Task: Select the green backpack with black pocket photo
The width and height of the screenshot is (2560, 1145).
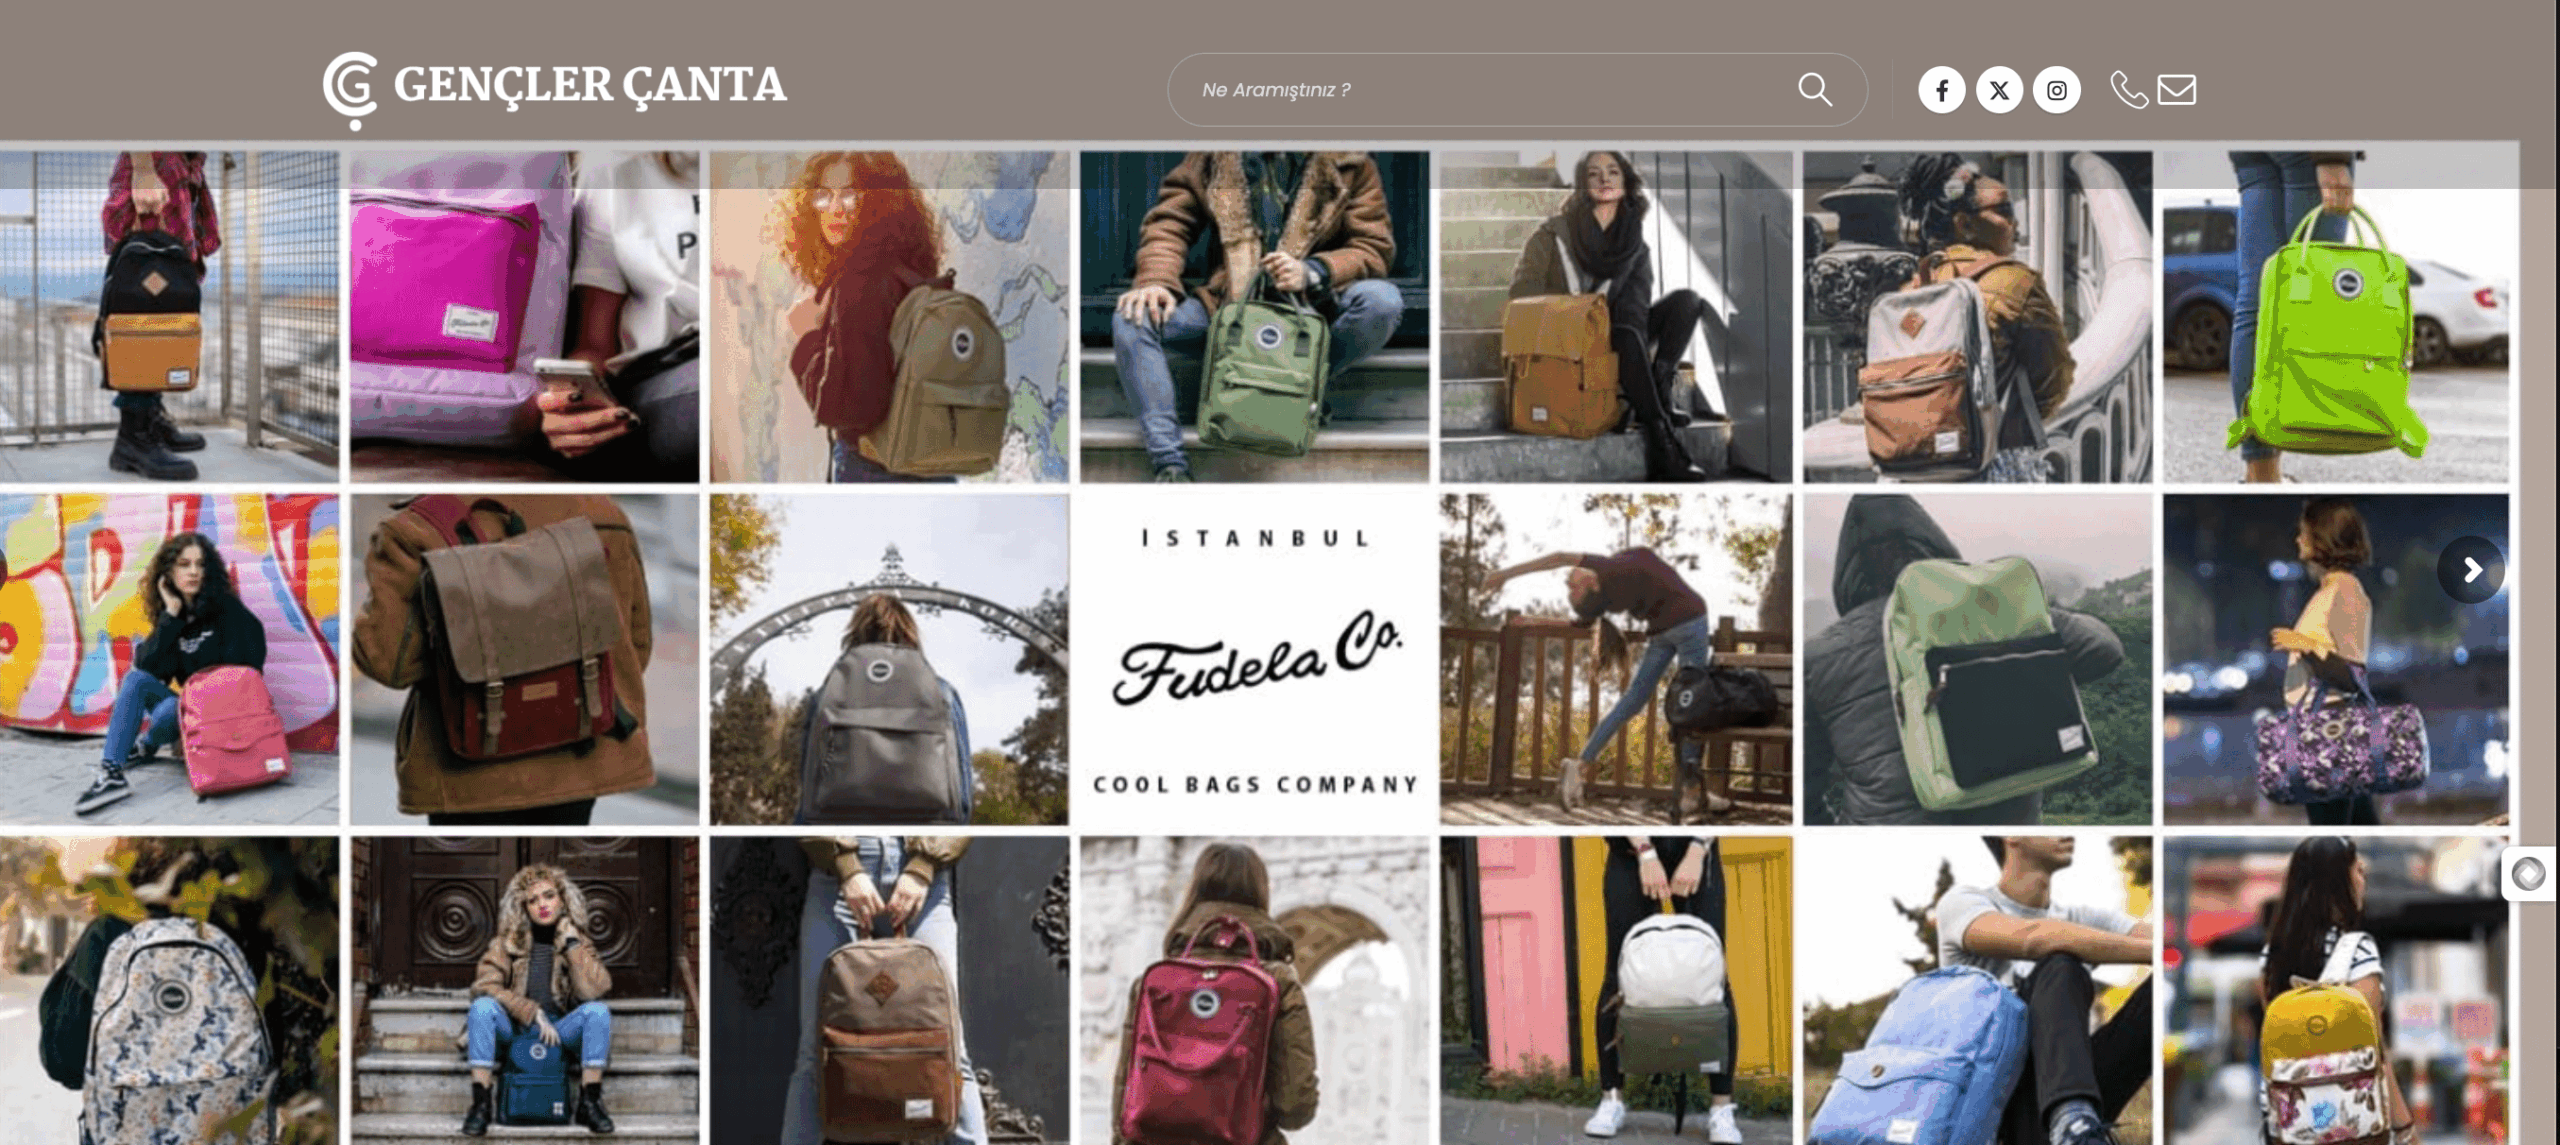Action: point(1977,660)
